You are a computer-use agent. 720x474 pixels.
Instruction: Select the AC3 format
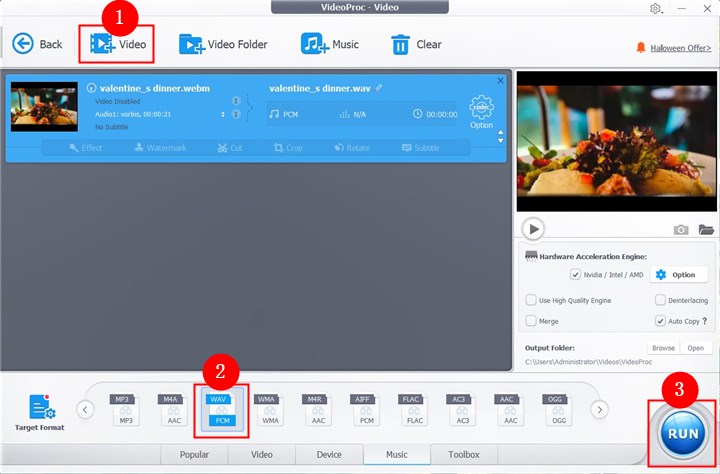pyautogui.click(x=461, y=409)
